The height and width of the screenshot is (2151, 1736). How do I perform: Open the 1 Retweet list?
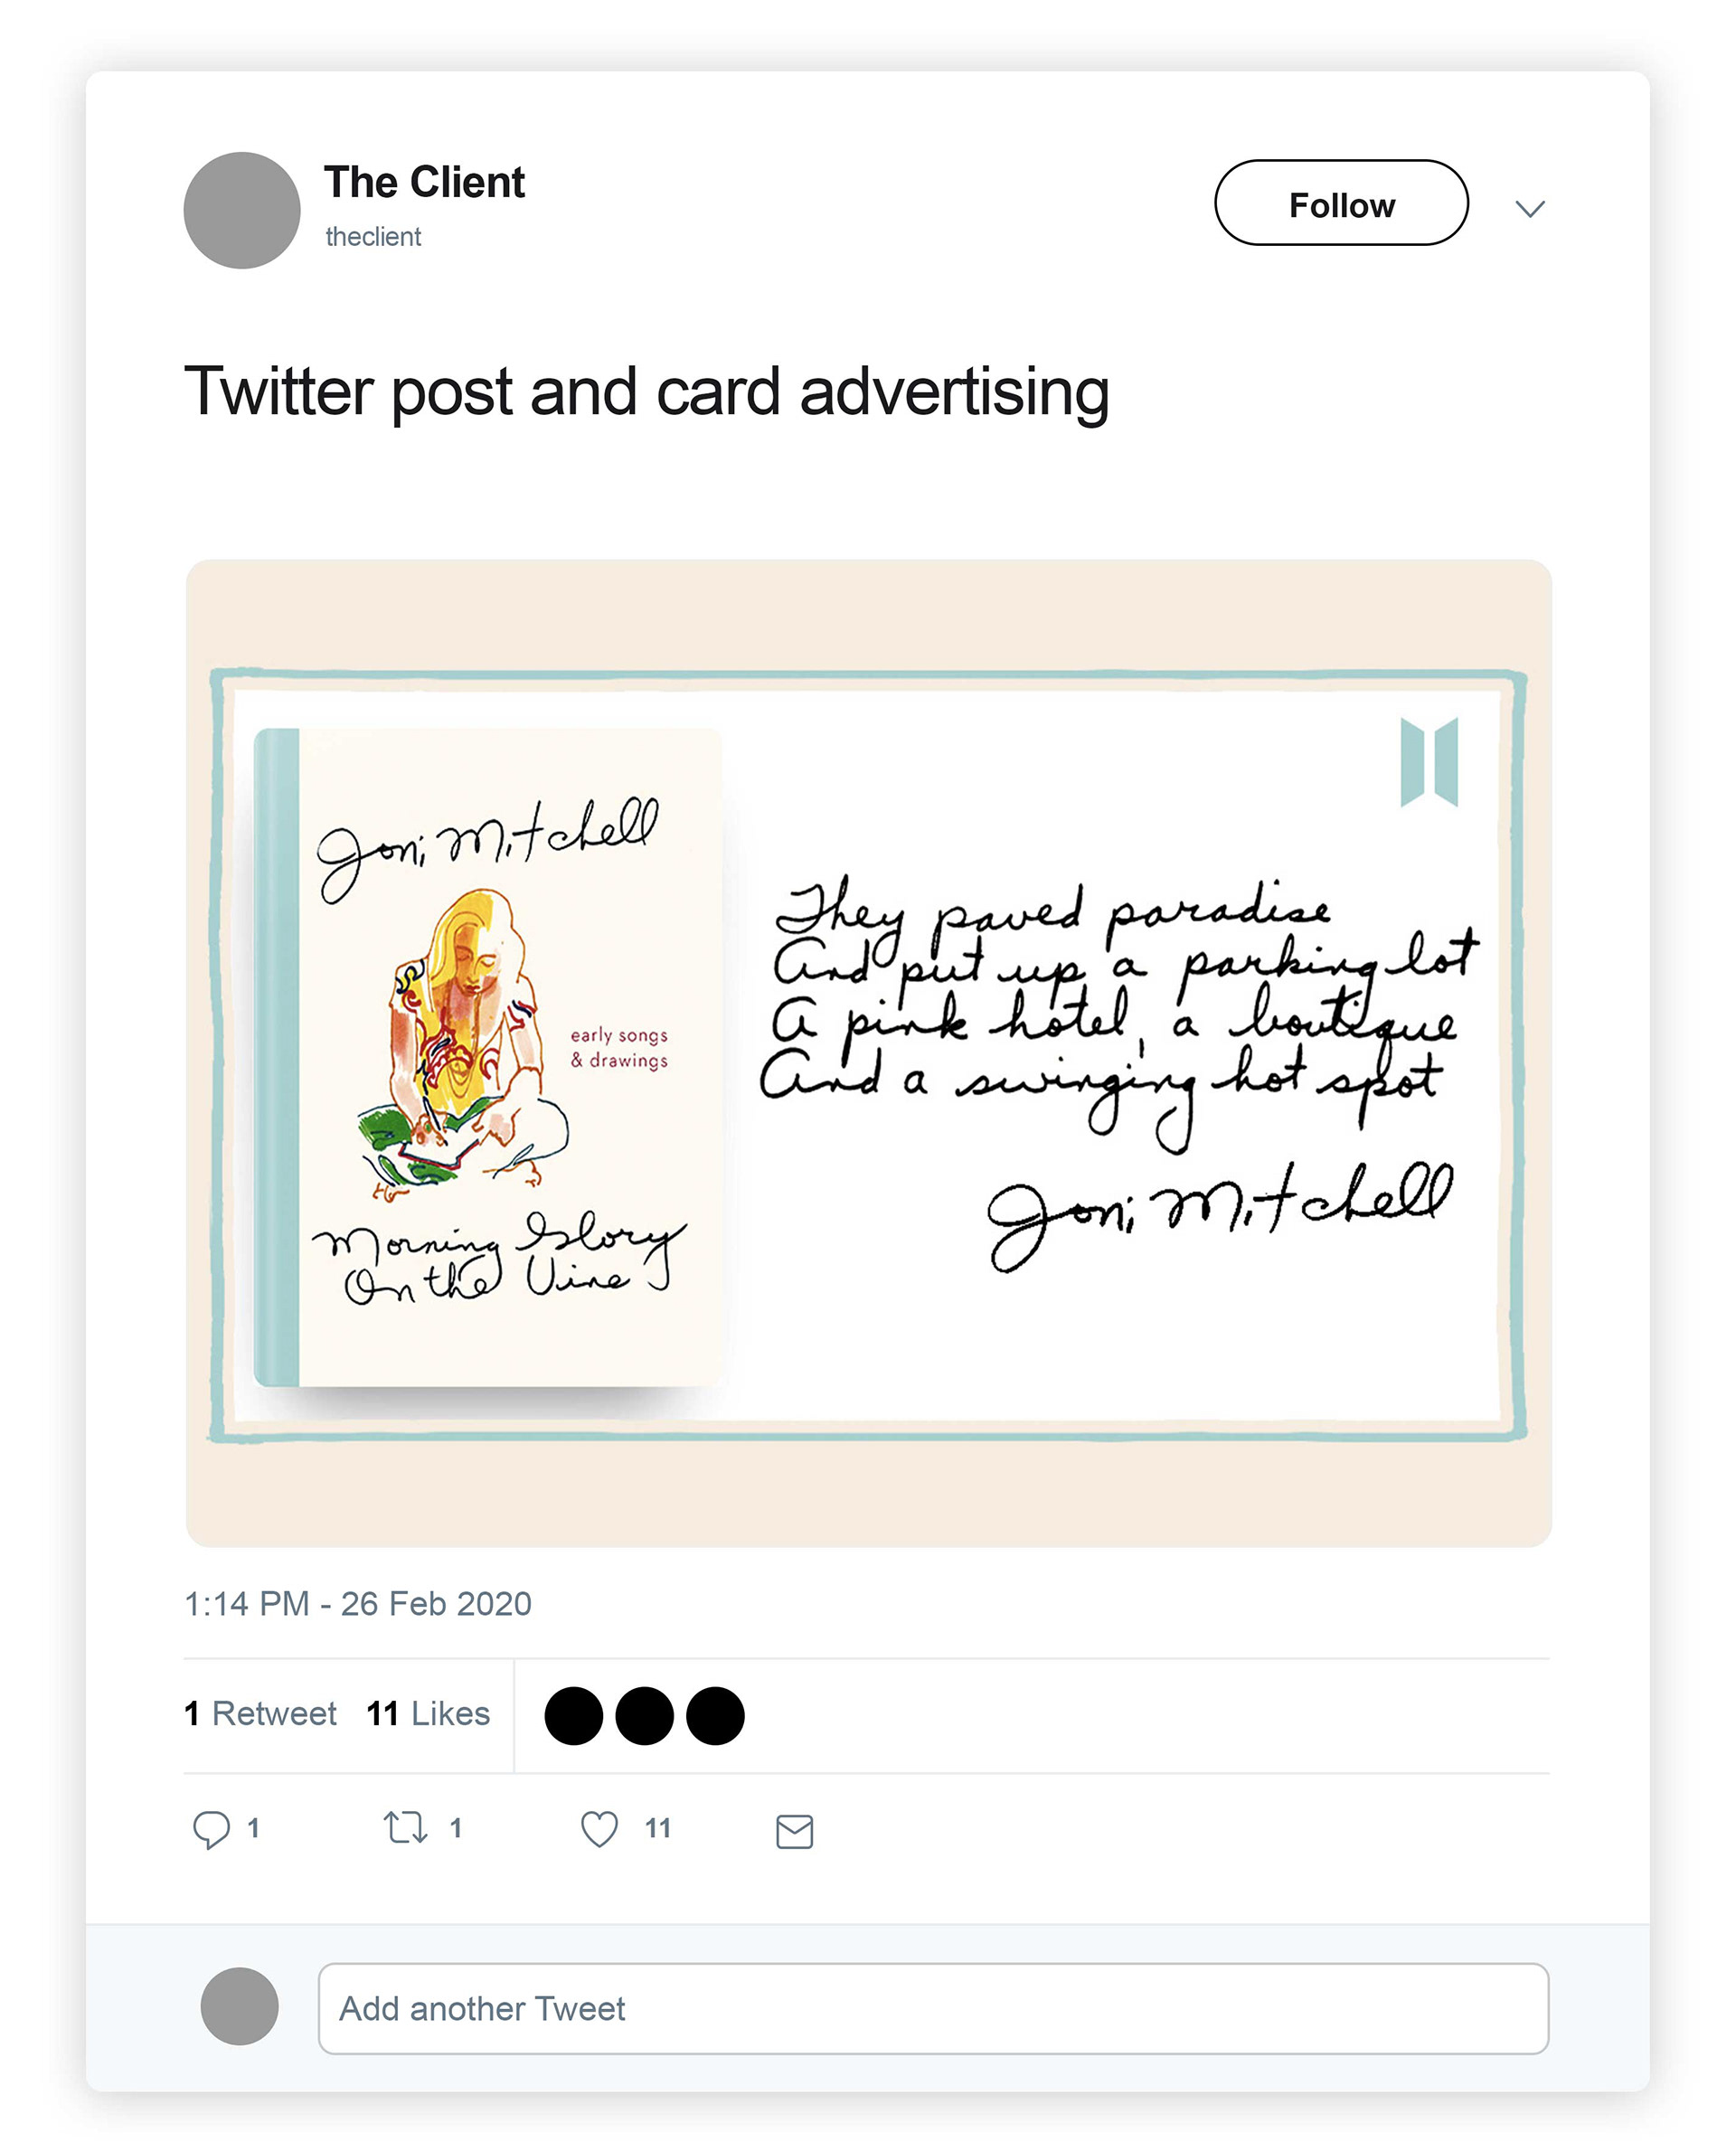(260, 1714)
